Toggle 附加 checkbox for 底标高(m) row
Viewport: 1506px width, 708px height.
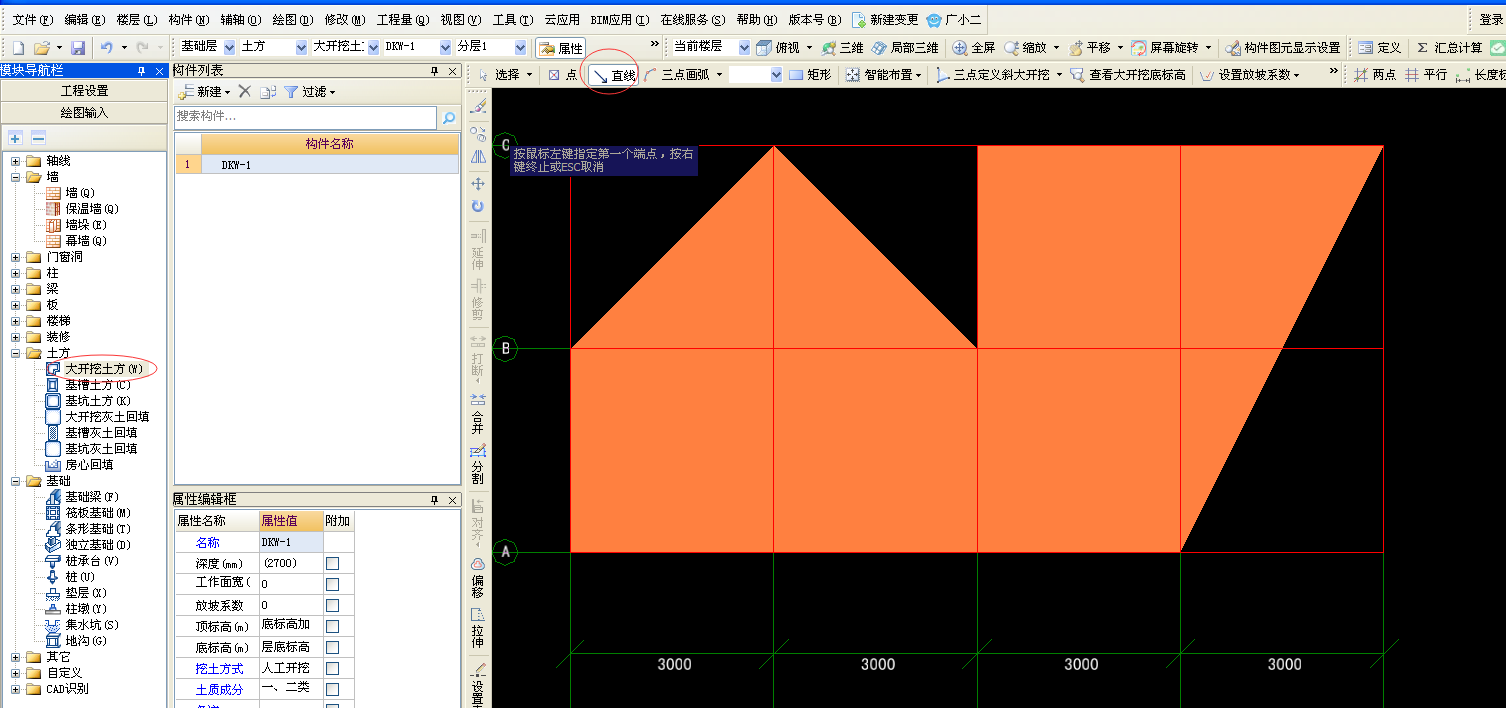point(333,648)
